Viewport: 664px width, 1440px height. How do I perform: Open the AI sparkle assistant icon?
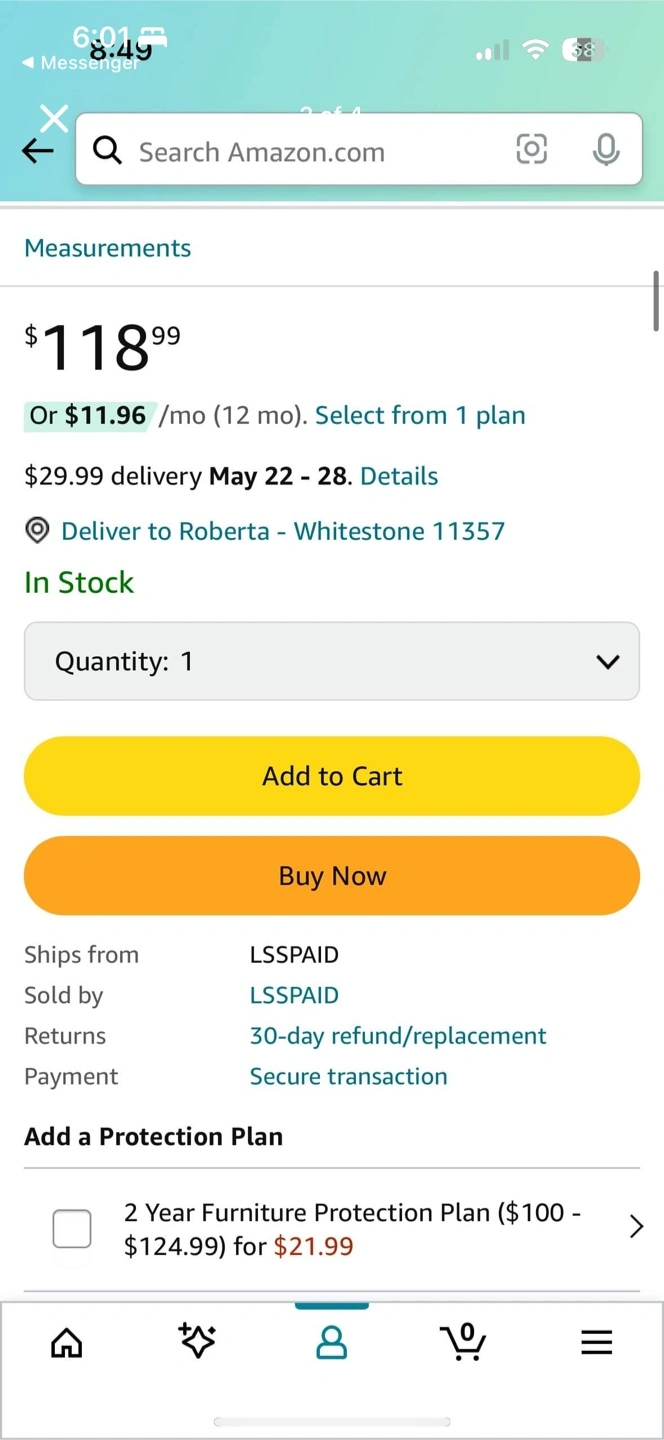tap(197, 1342)
